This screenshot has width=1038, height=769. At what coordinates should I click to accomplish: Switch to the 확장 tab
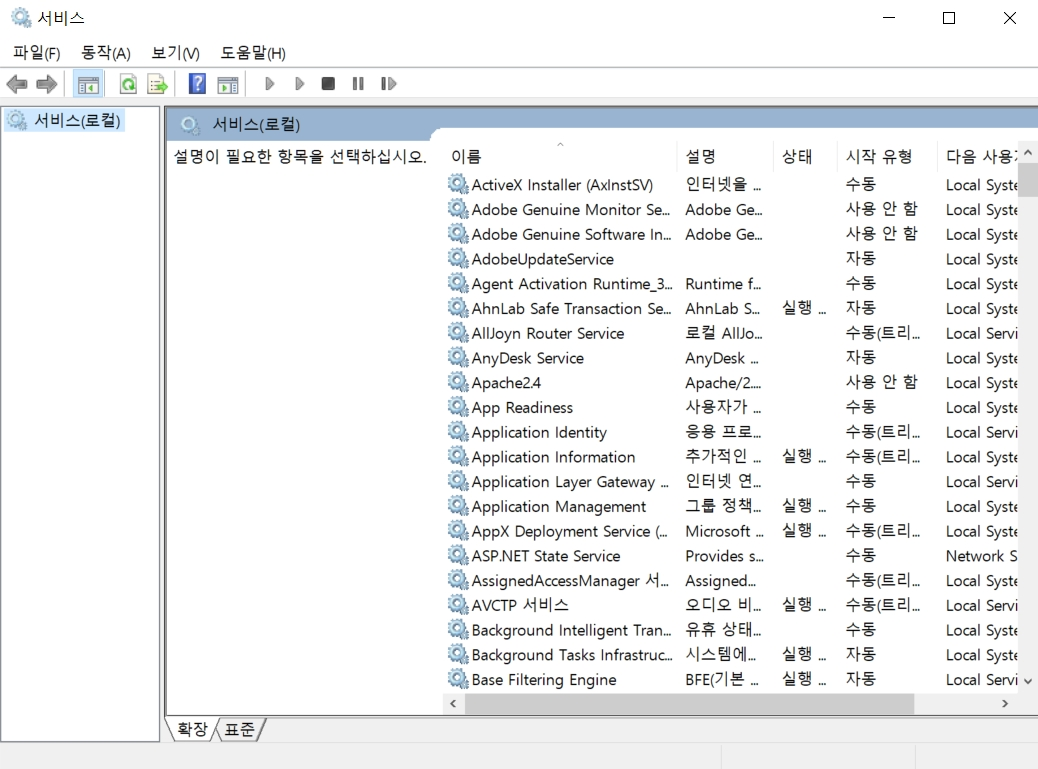[x=192, y=729]
